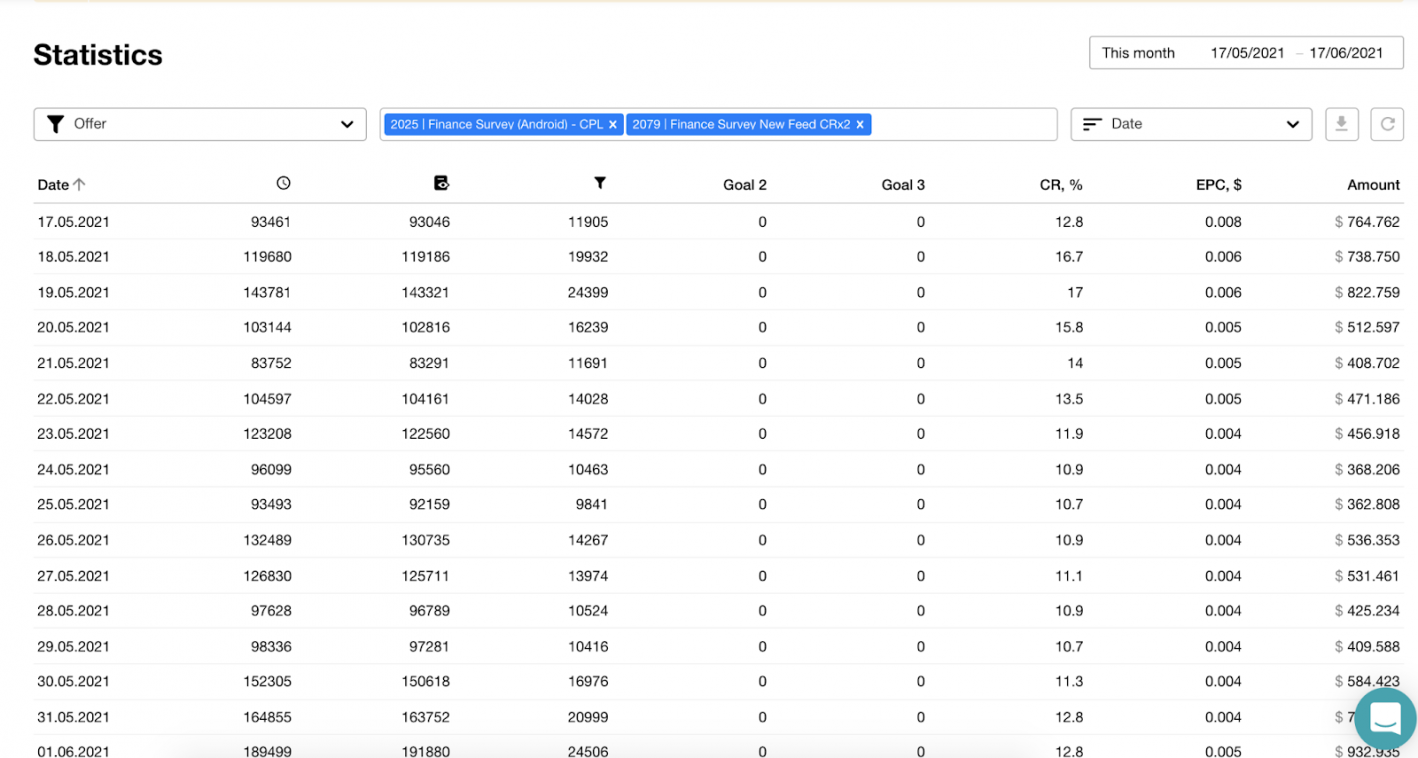The image size is (1418, 758).
Task: Click the amount $ 531.461
Action: click(x=1367, y=576)
